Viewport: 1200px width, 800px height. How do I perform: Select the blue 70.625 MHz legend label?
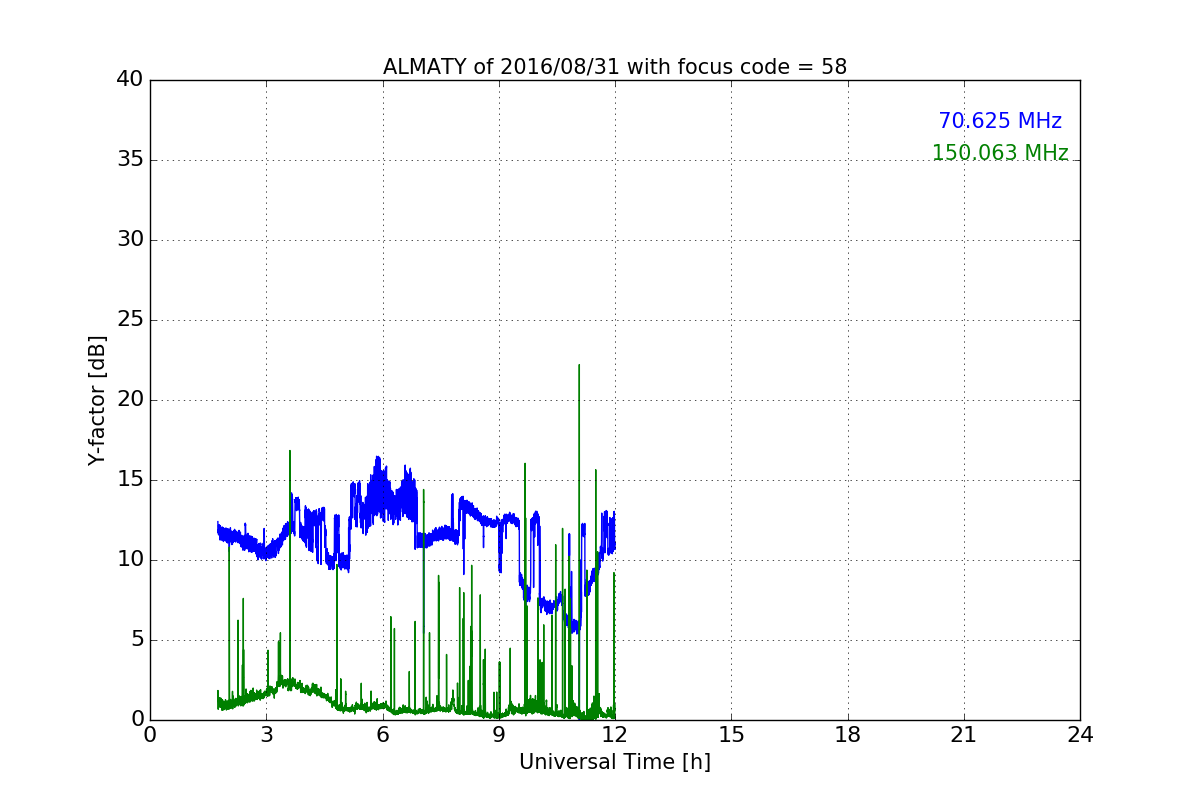1000,121
